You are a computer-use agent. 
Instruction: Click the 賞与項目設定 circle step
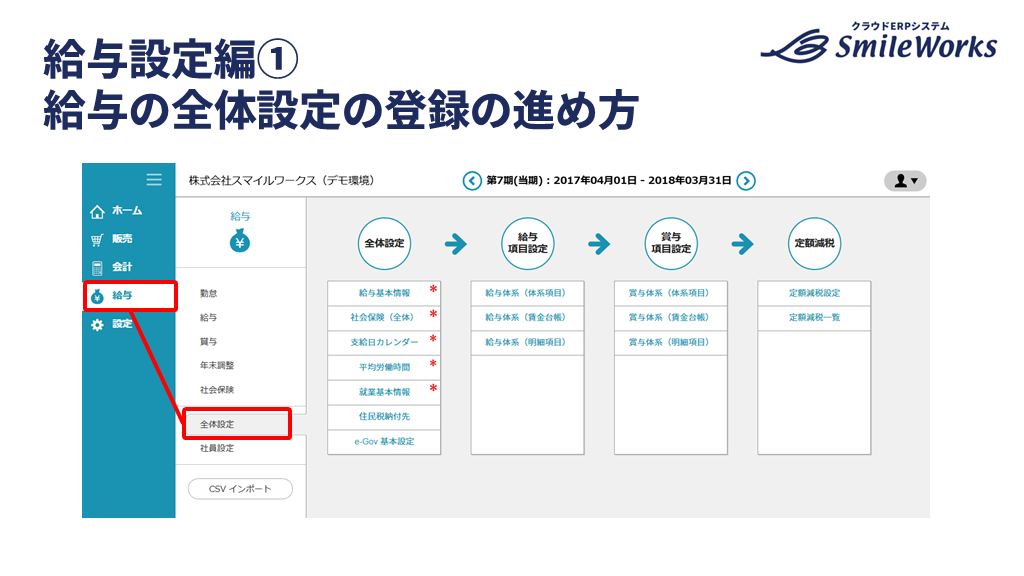click(671, 244)
